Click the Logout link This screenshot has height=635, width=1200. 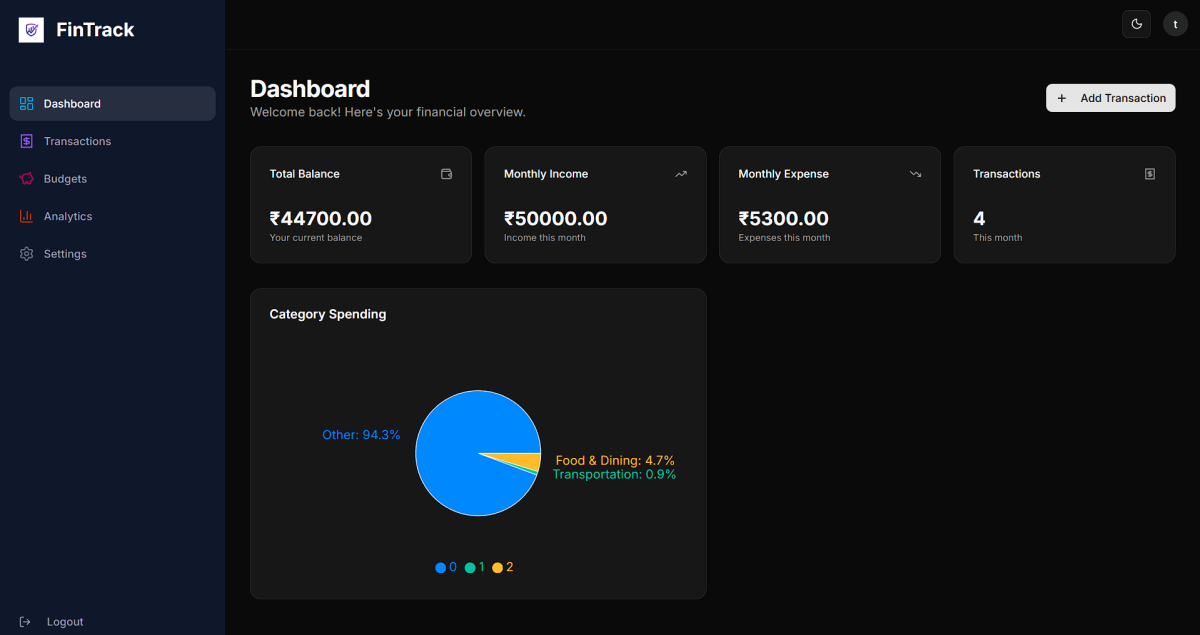coord(65,622)
